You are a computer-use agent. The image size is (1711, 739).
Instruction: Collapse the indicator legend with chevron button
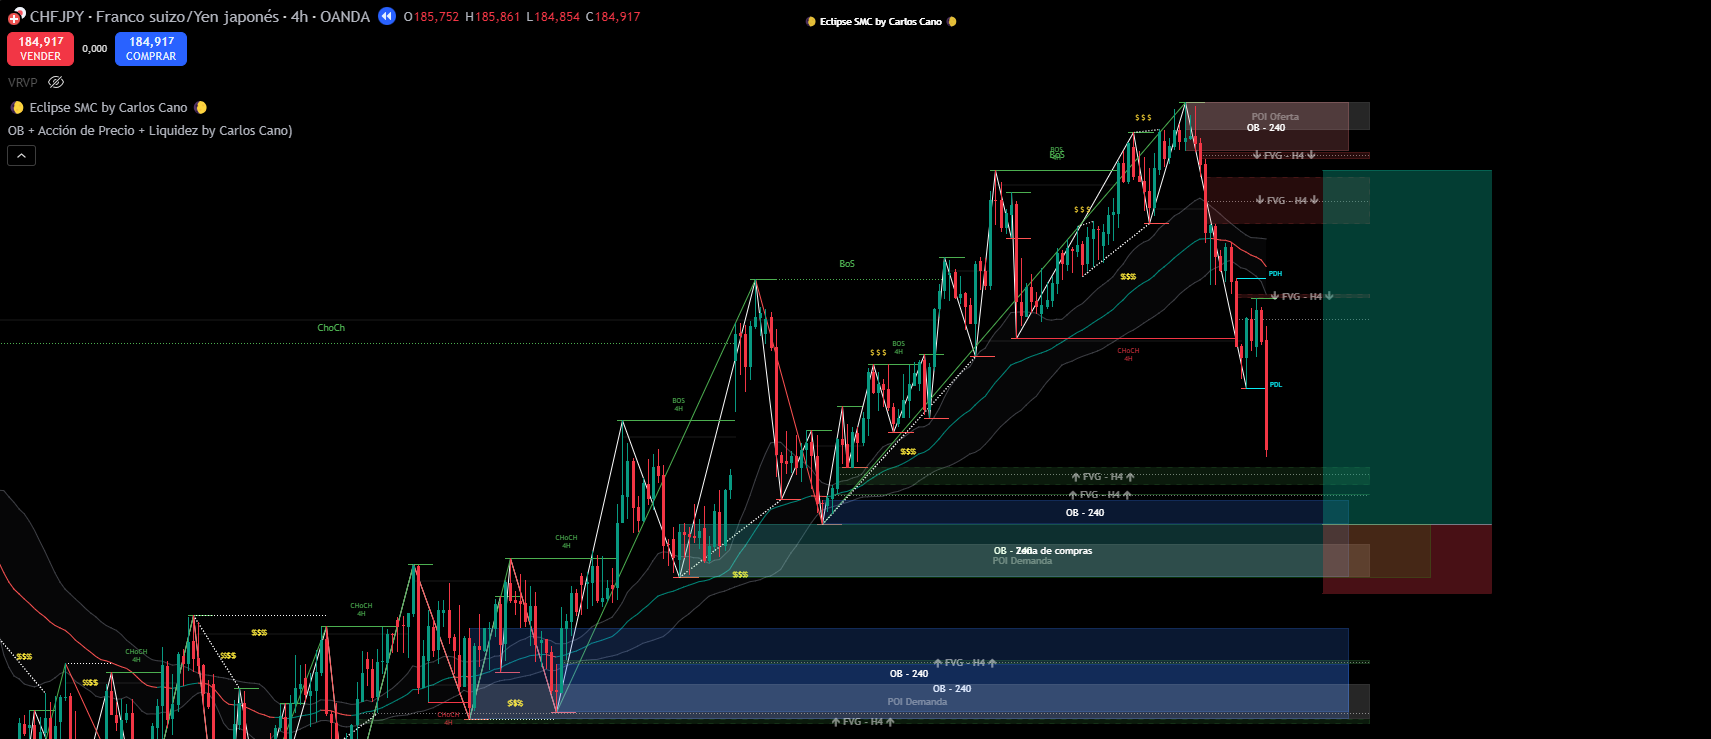click(x=22, y=156)
